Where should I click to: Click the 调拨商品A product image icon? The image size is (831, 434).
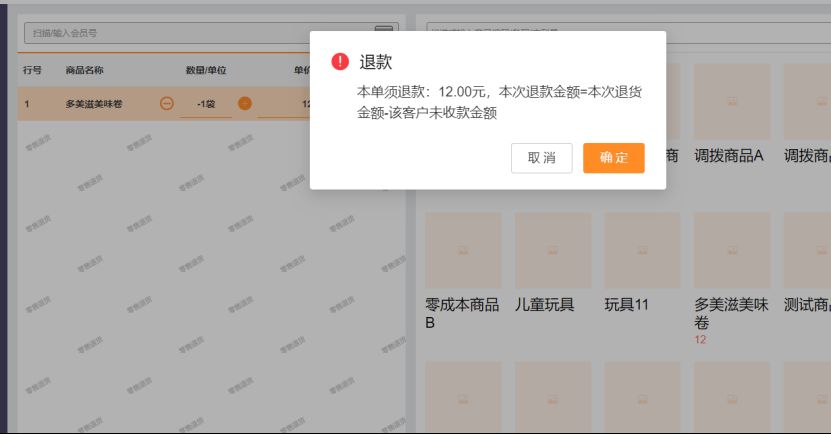point(732,101)
